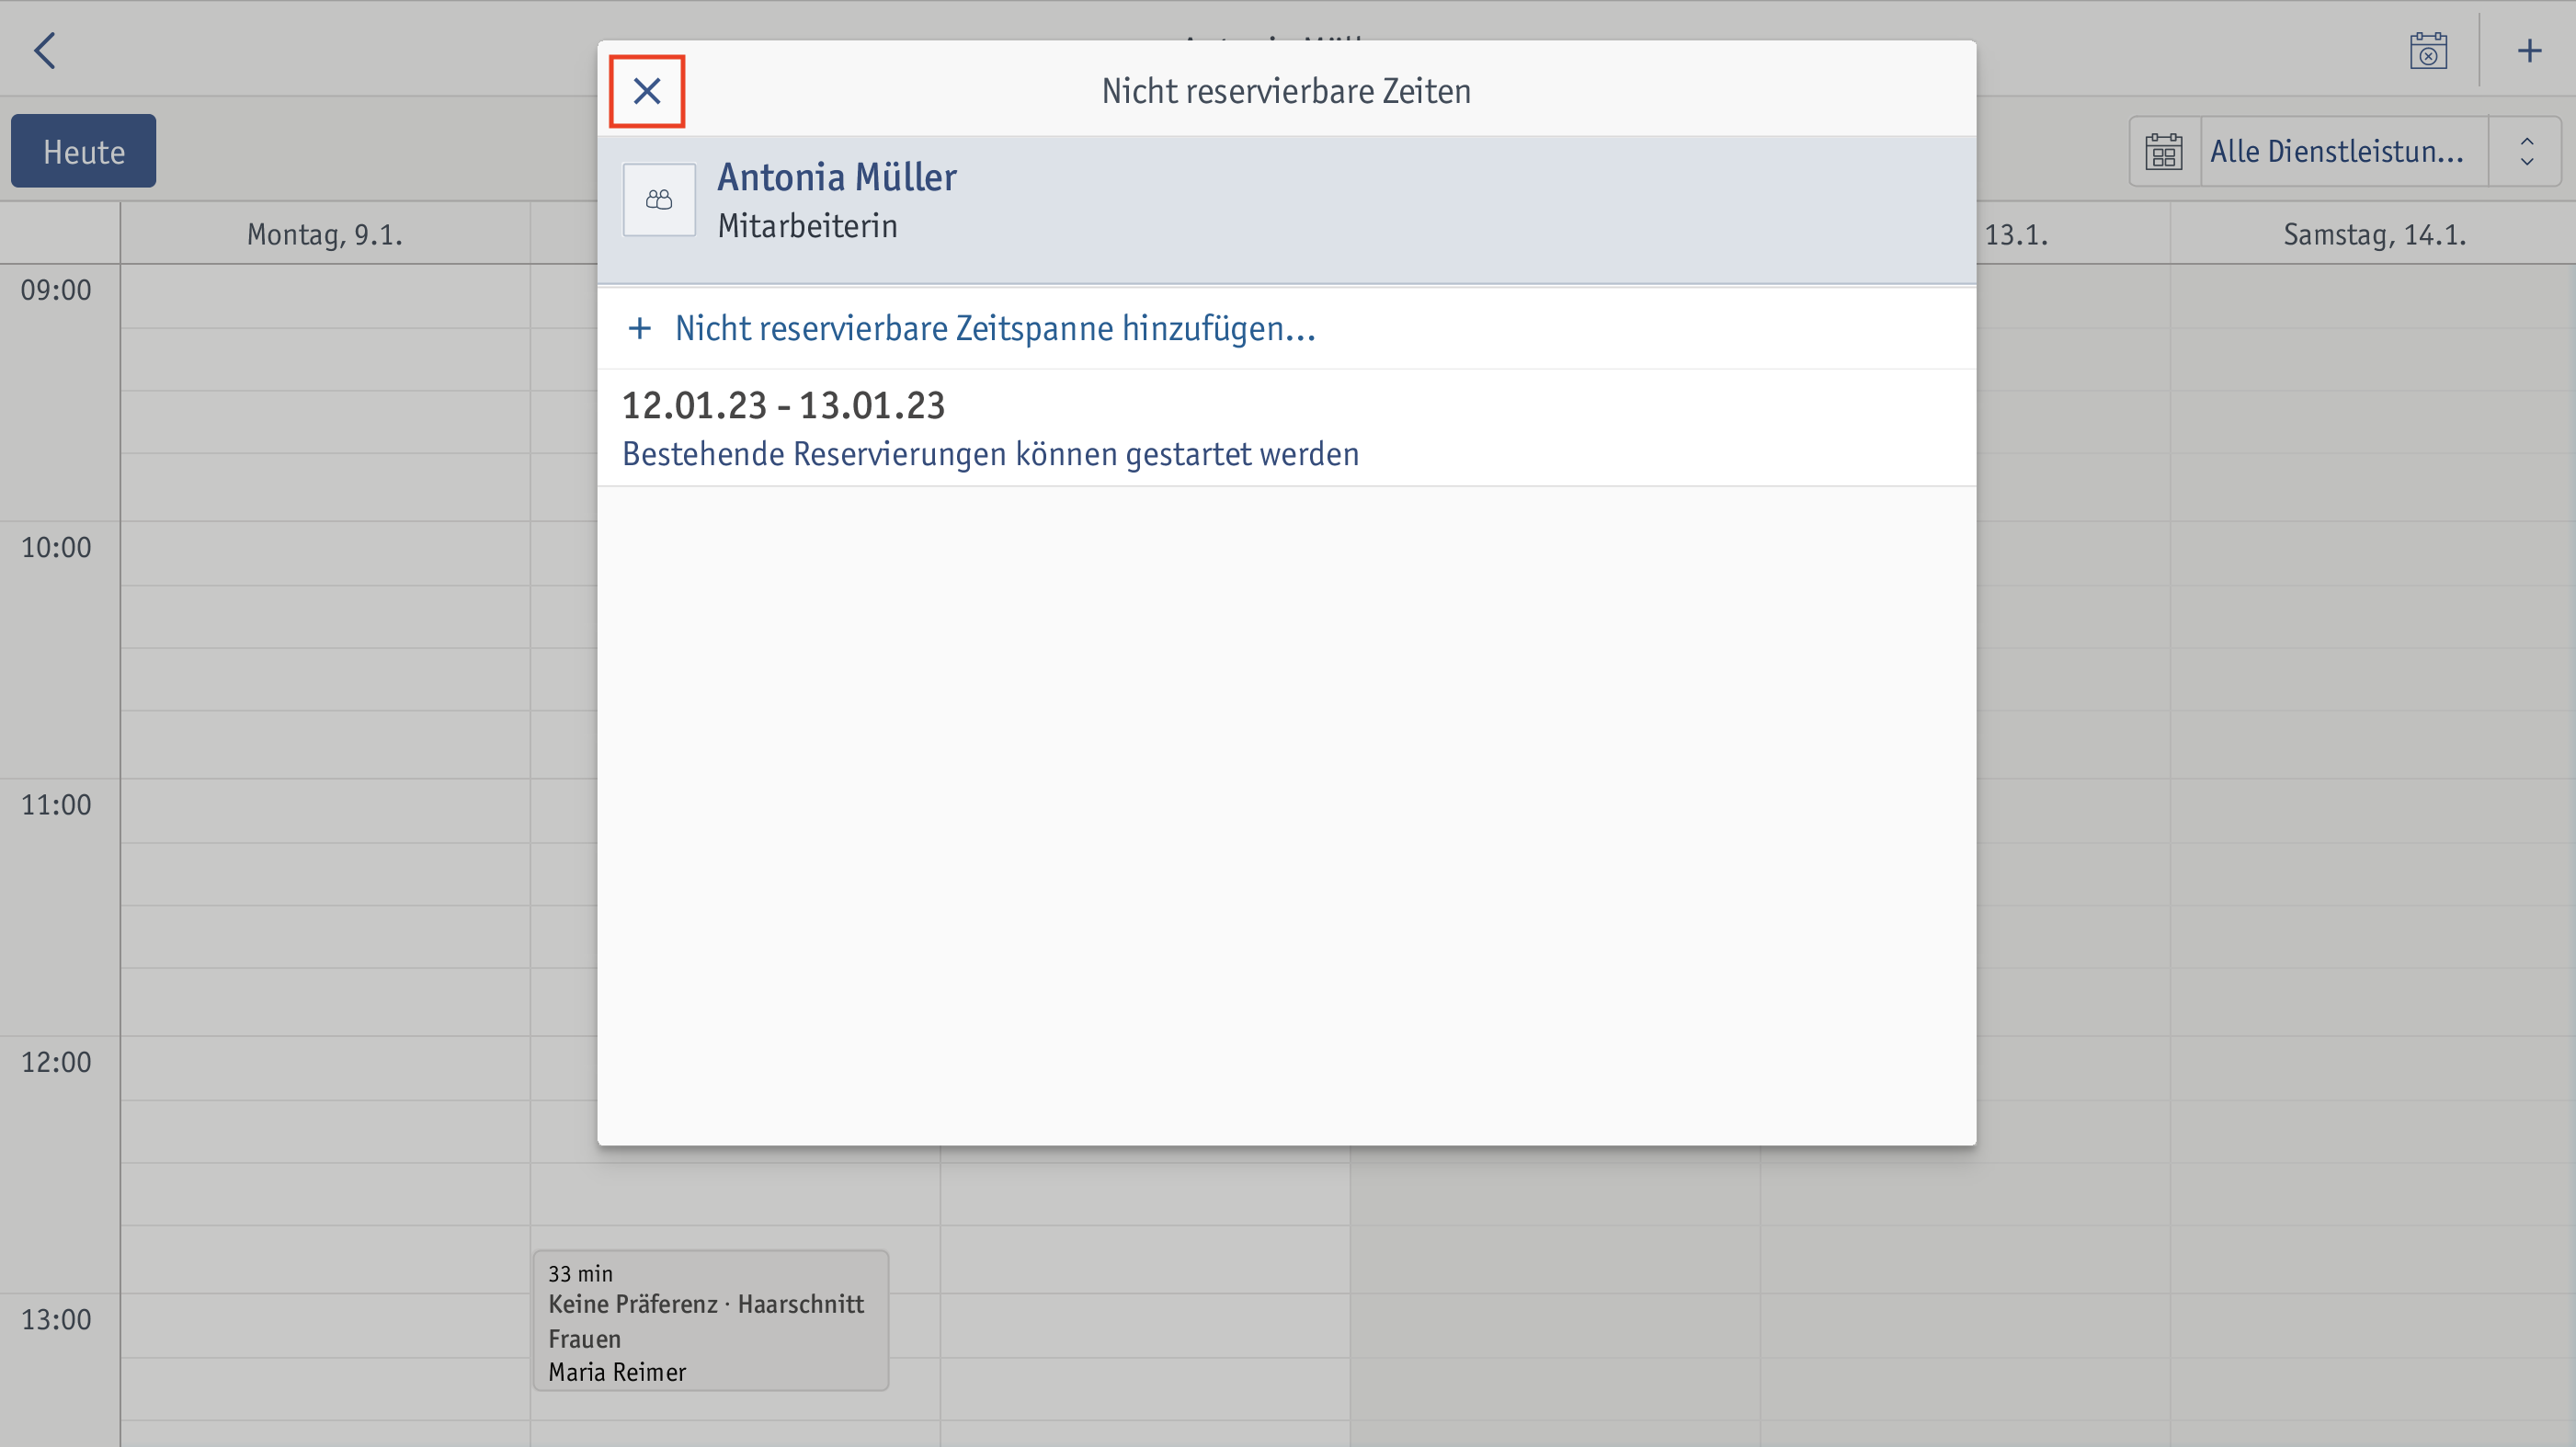Screen dimensions: 2576x1447
Task: Click the calendar grid icon beside Alle Dienstleistungen
Action: 2164,151
